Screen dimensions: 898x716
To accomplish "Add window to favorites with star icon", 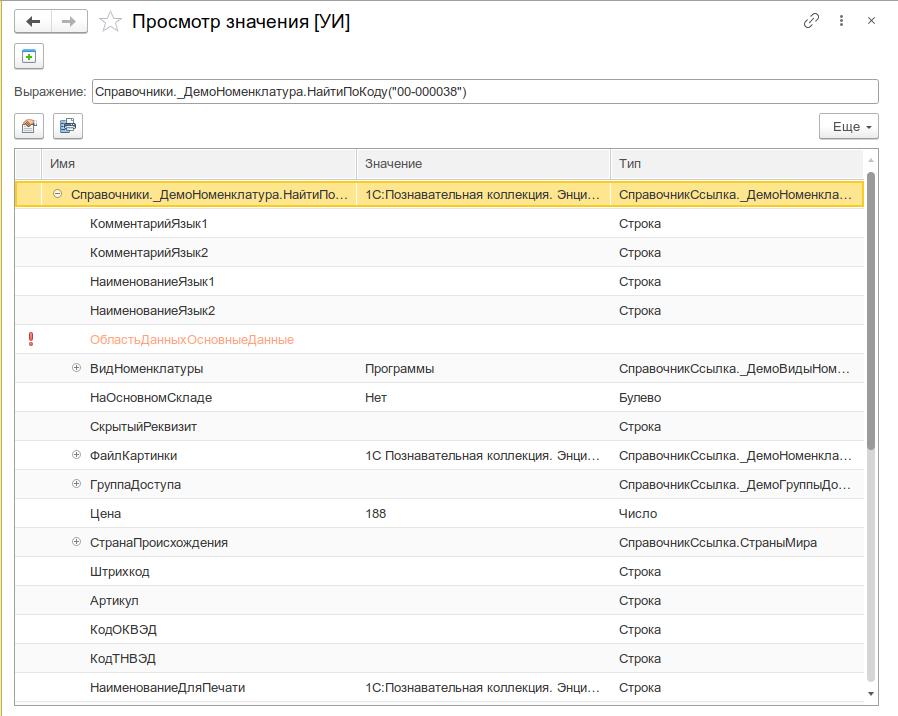I will coord(110,22).
